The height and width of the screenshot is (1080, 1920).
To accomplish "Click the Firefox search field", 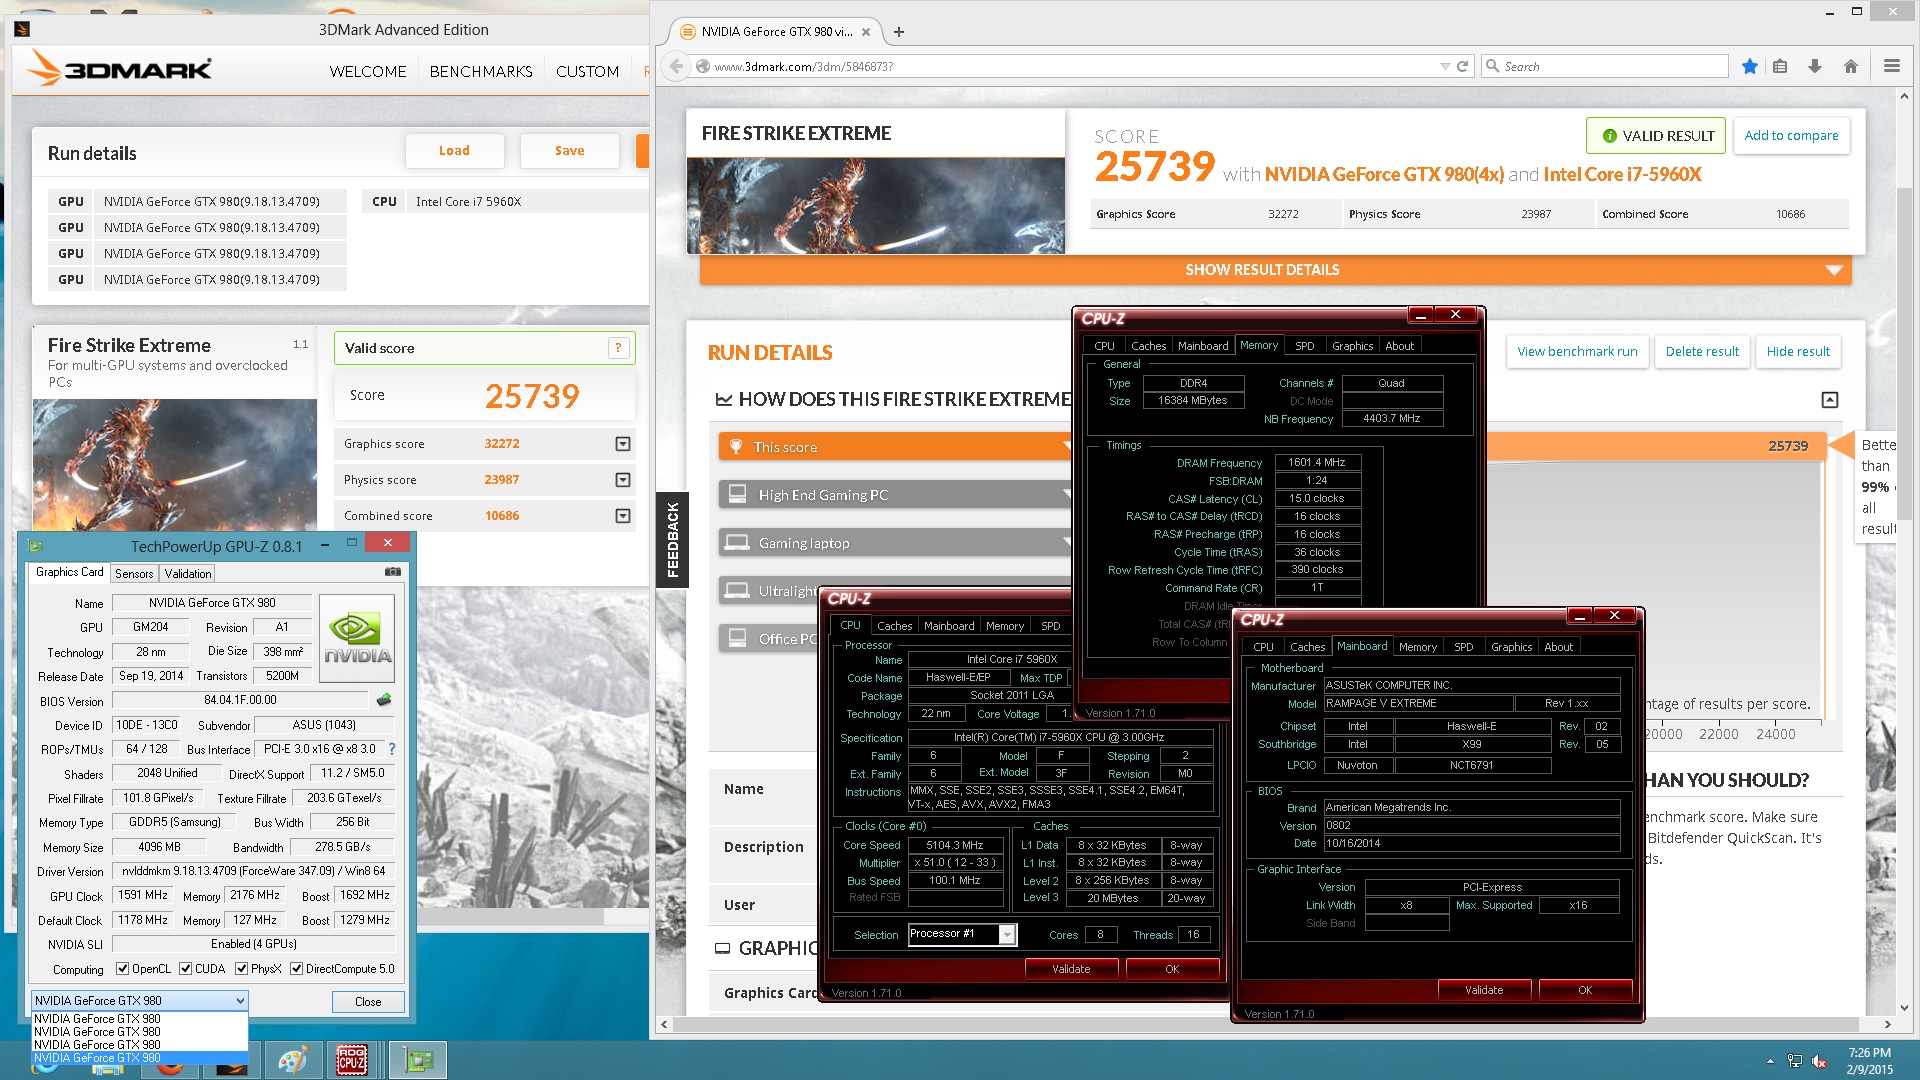I will [x=1605, y=66].
